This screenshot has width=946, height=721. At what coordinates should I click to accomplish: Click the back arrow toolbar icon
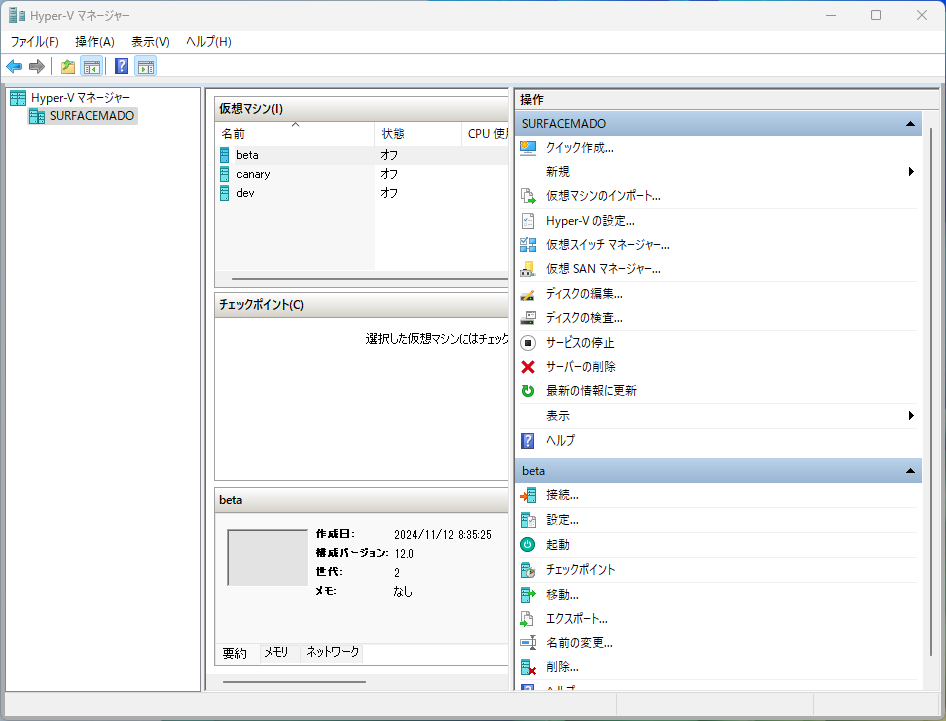click(x=14, y=66)
